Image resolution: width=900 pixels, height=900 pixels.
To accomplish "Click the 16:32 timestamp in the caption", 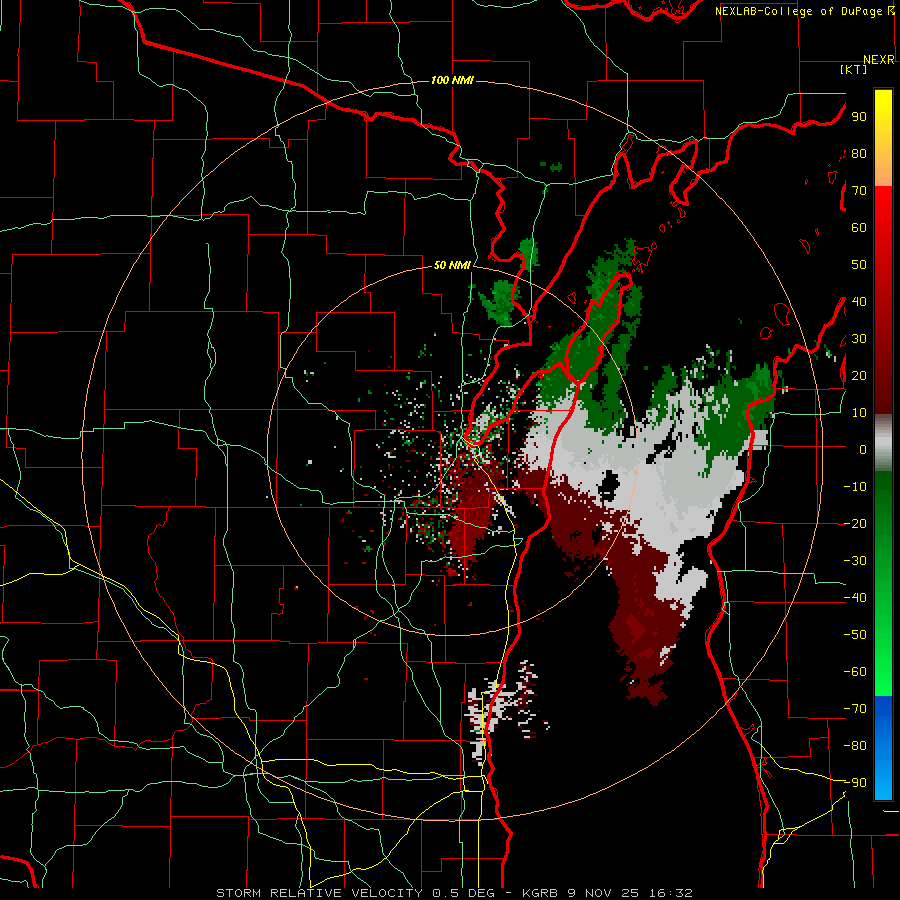I will (670, 893).
